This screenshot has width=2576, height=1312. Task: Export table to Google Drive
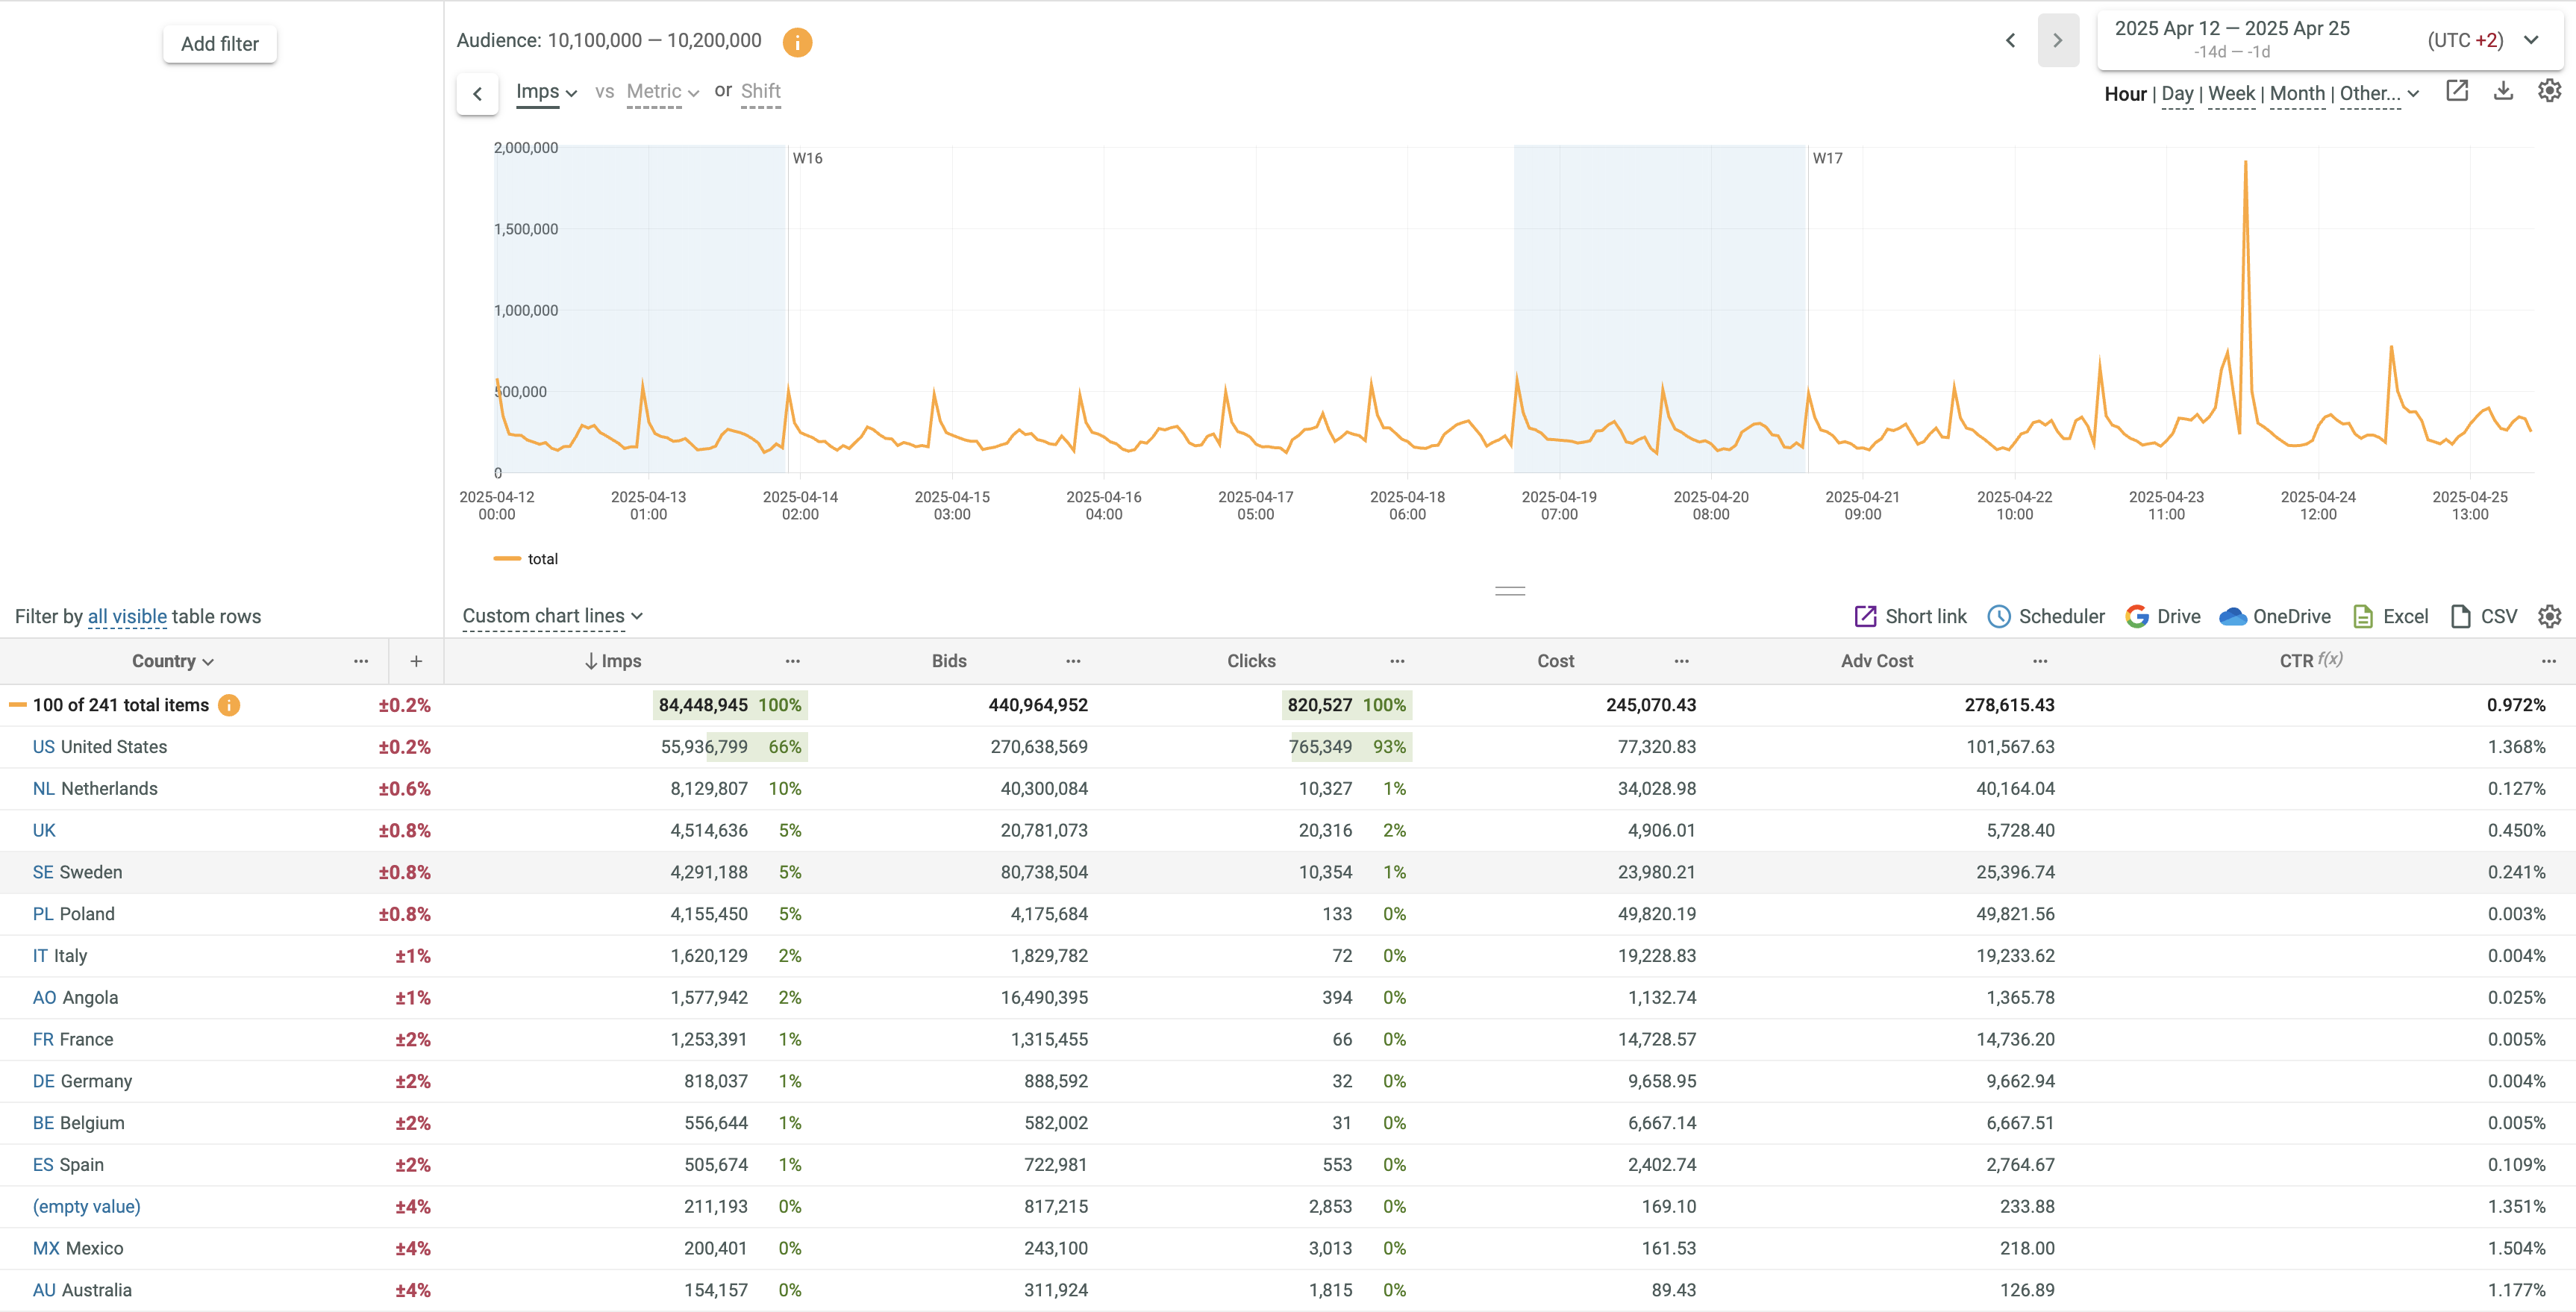tap(2163, 616)
